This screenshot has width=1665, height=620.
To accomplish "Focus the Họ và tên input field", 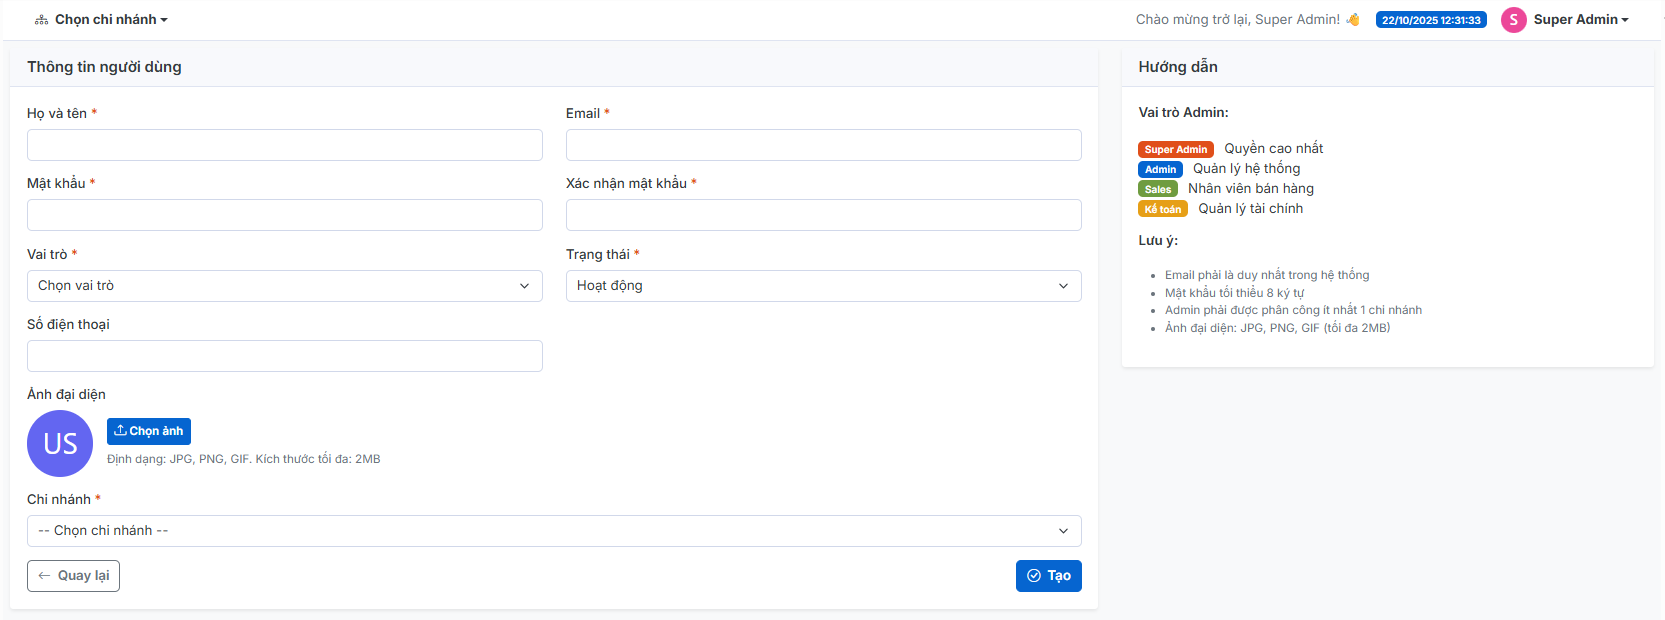I will 284,145.
